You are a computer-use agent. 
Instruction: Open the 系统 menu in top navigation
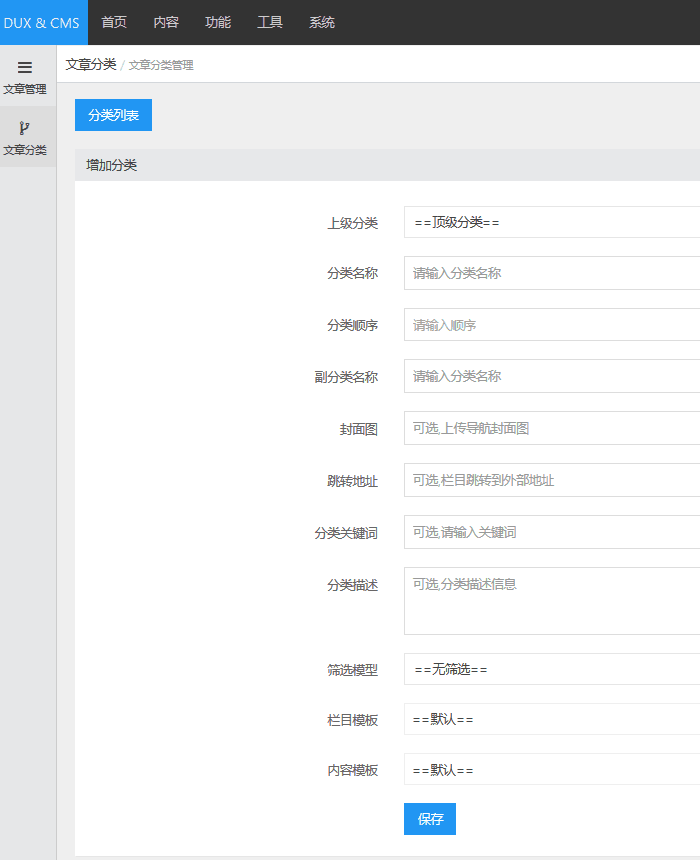tap(322, 22)
